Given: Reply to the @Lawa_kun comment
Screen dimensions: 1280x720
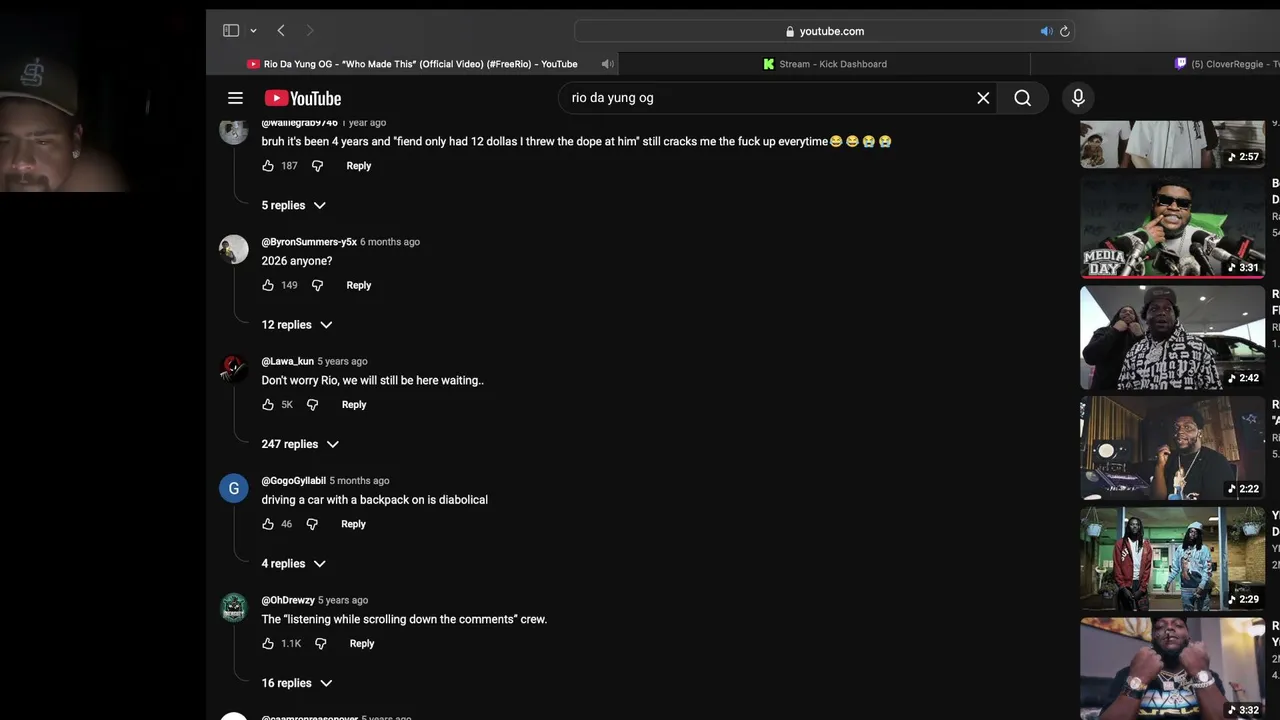Looking at the screenshot, I should coord(354,405).
